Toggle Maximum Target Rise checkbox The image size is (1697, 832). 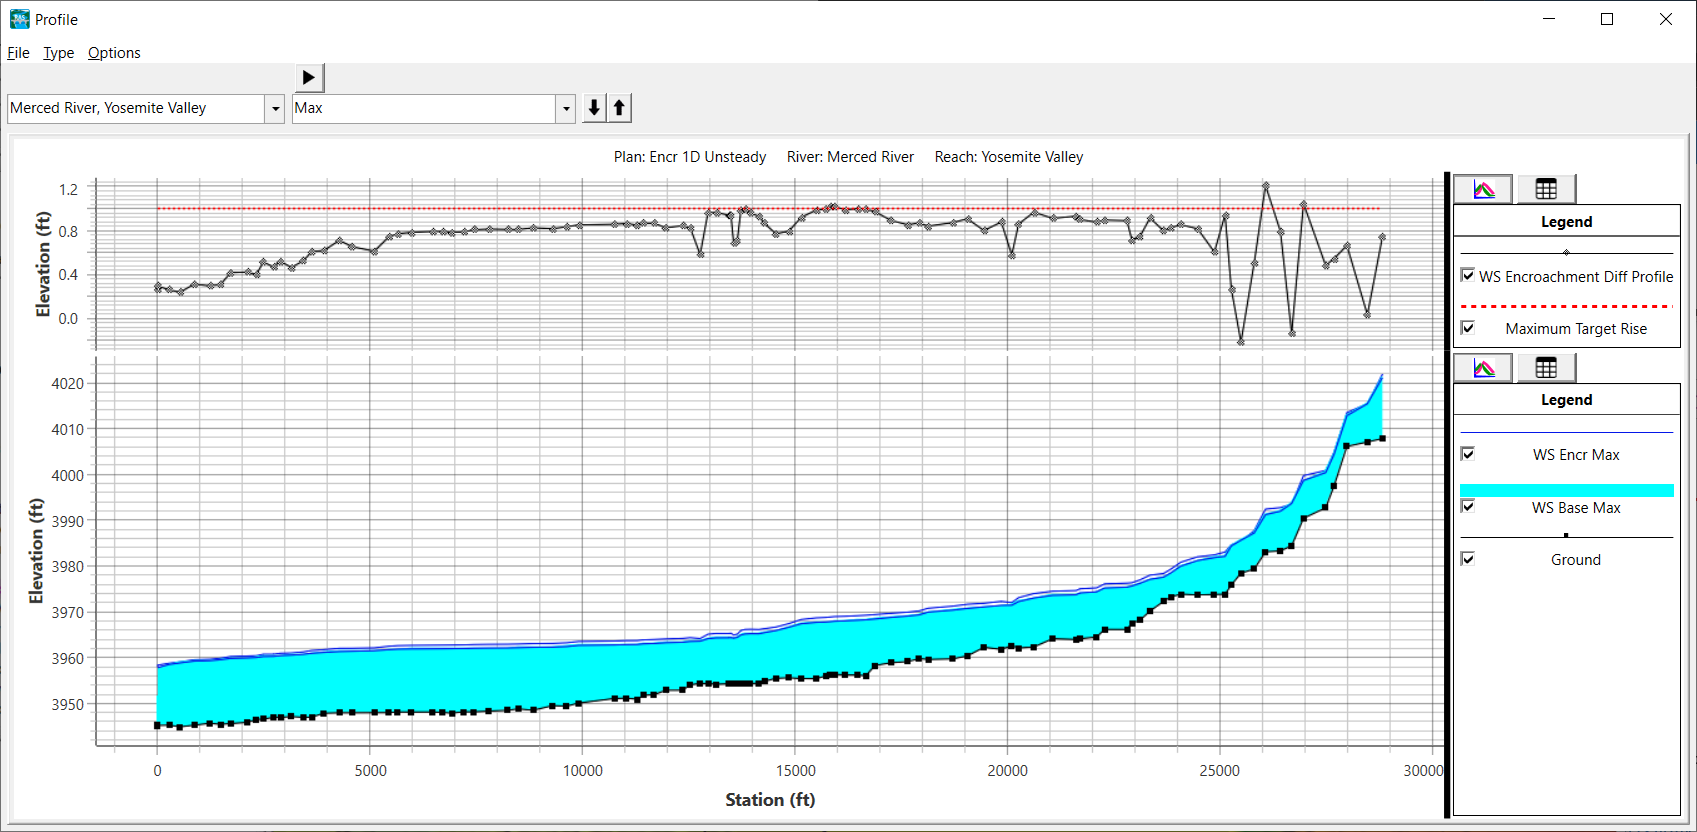1468,328
